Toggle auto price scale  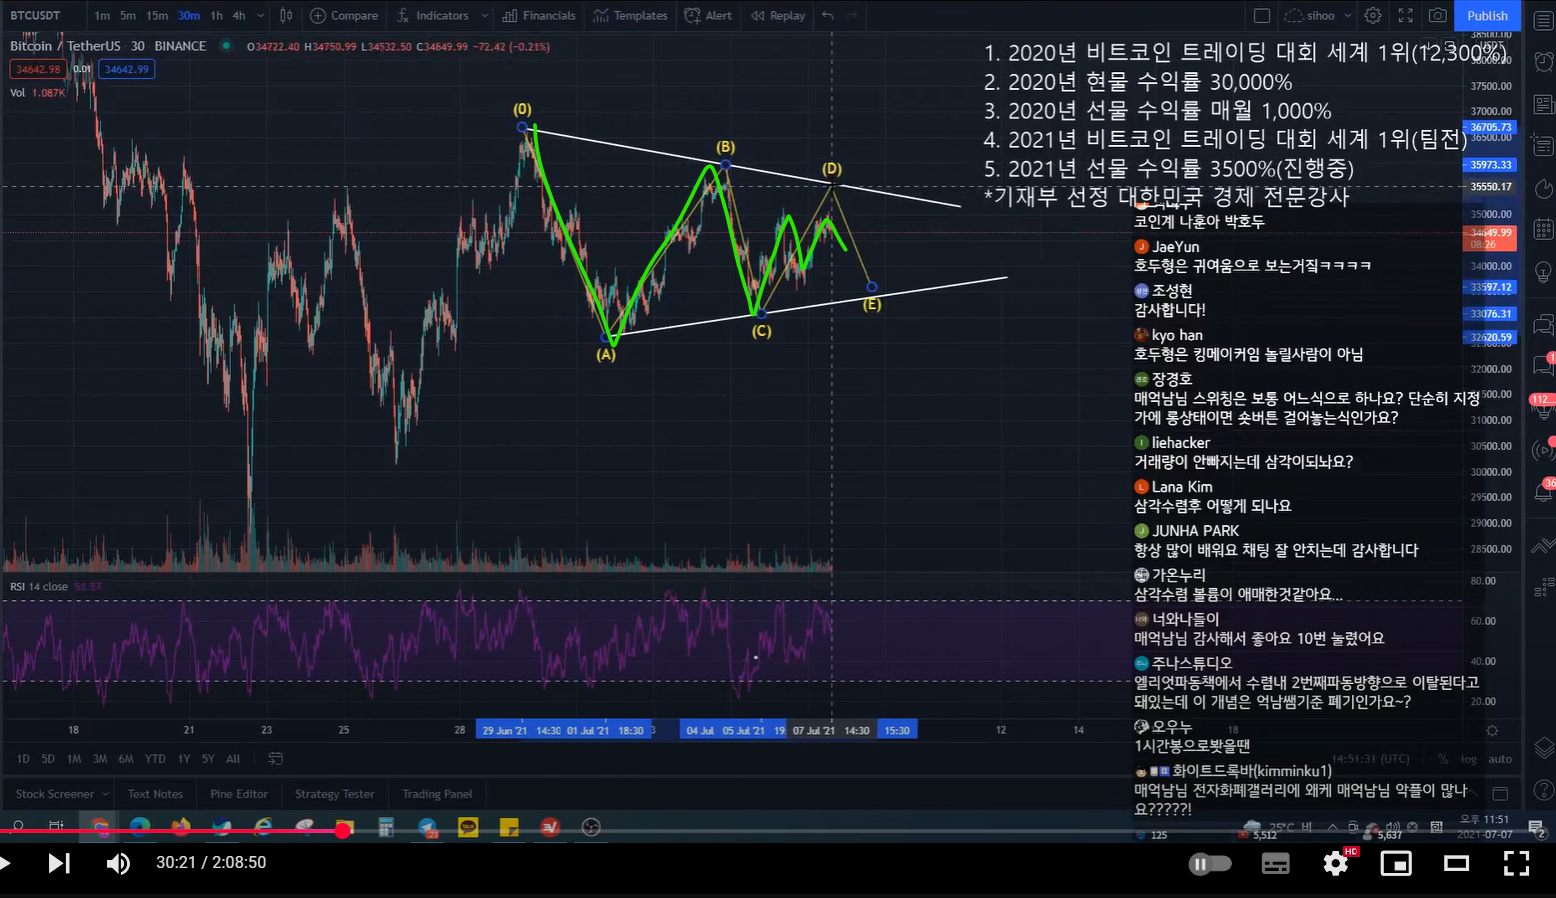tap(1500, 759)
